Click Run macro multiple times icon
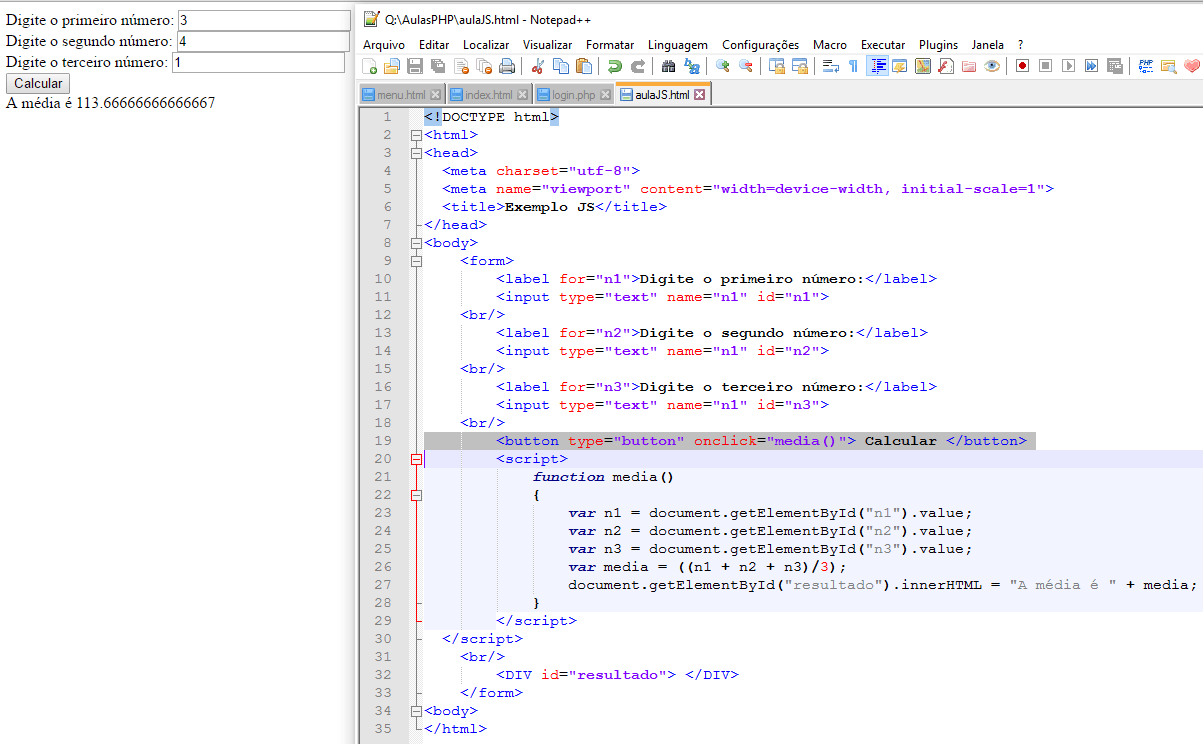 pyautogui.click(x=1091, y=66)
